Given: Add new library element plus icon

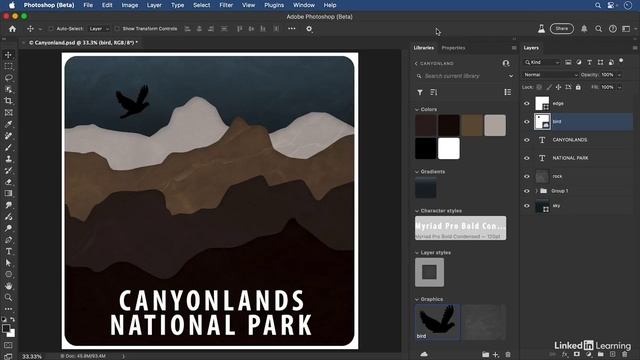Looking at the screenshot, I should pyautogui.click(x=496, y=355).
